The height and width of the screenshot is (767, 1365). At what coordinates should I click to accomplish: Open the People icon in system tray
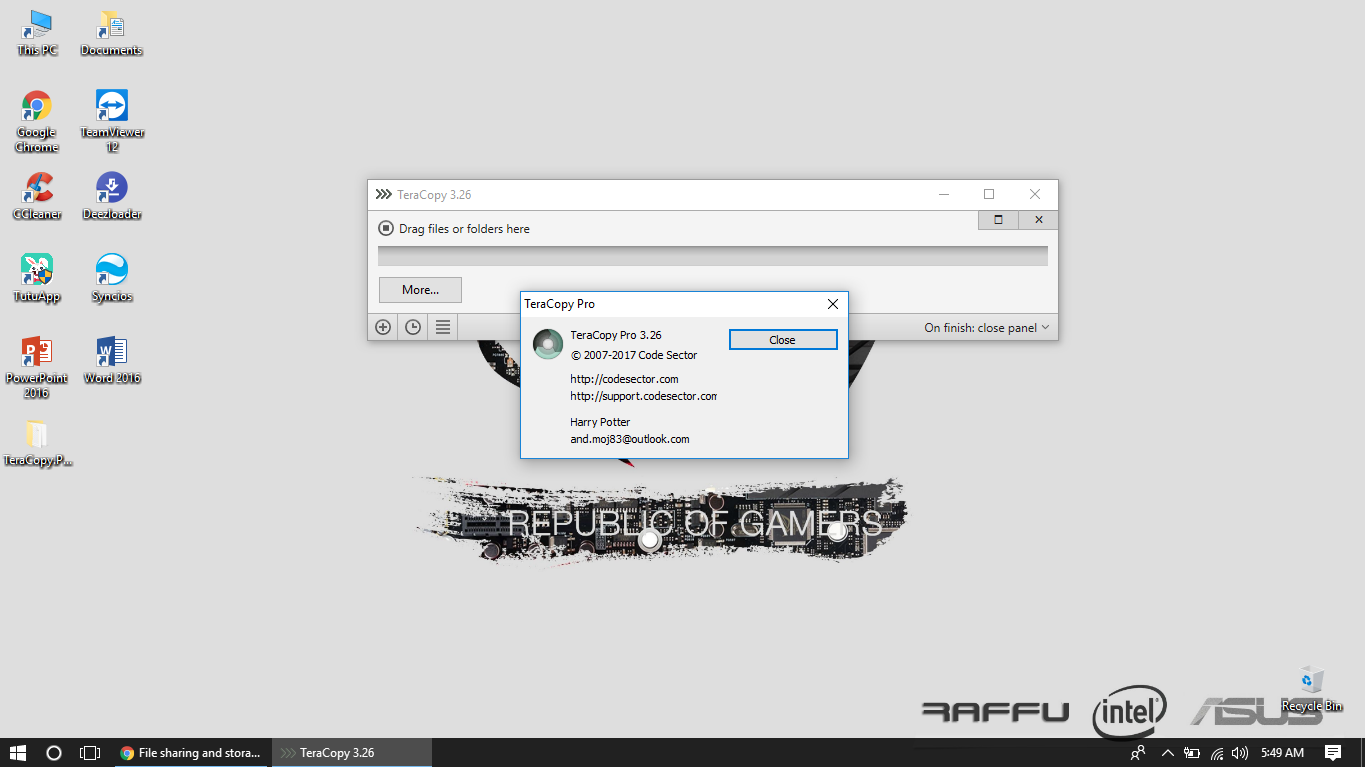coord(1138,752)
